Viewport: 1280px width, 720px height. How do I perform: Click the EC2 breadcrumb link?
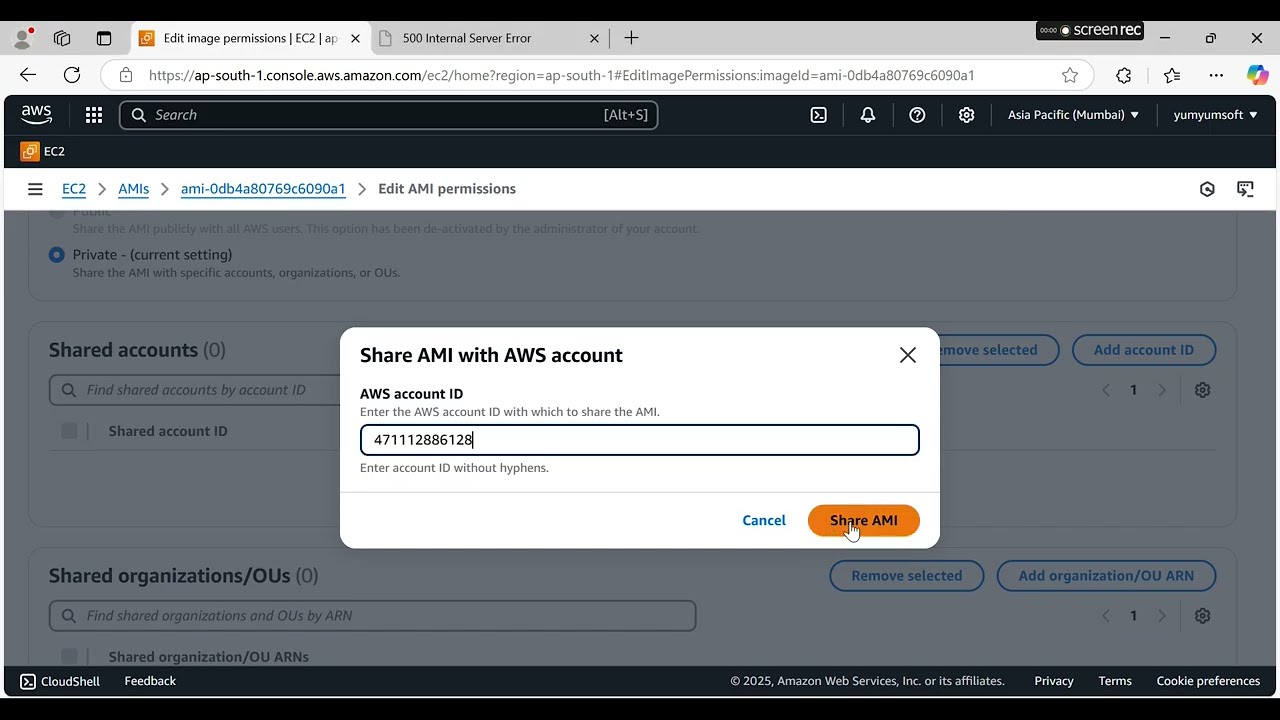point(74,189)
